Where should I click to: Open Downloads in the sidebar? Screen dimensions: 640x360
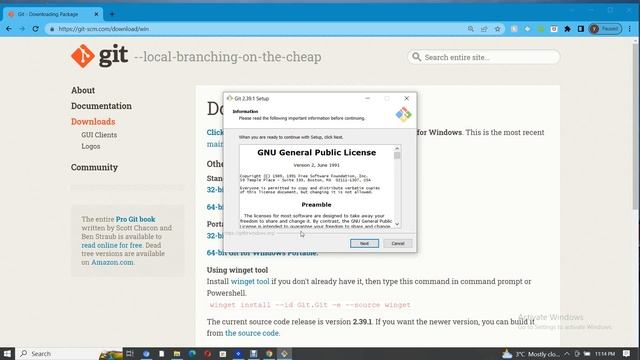point(93,122)
